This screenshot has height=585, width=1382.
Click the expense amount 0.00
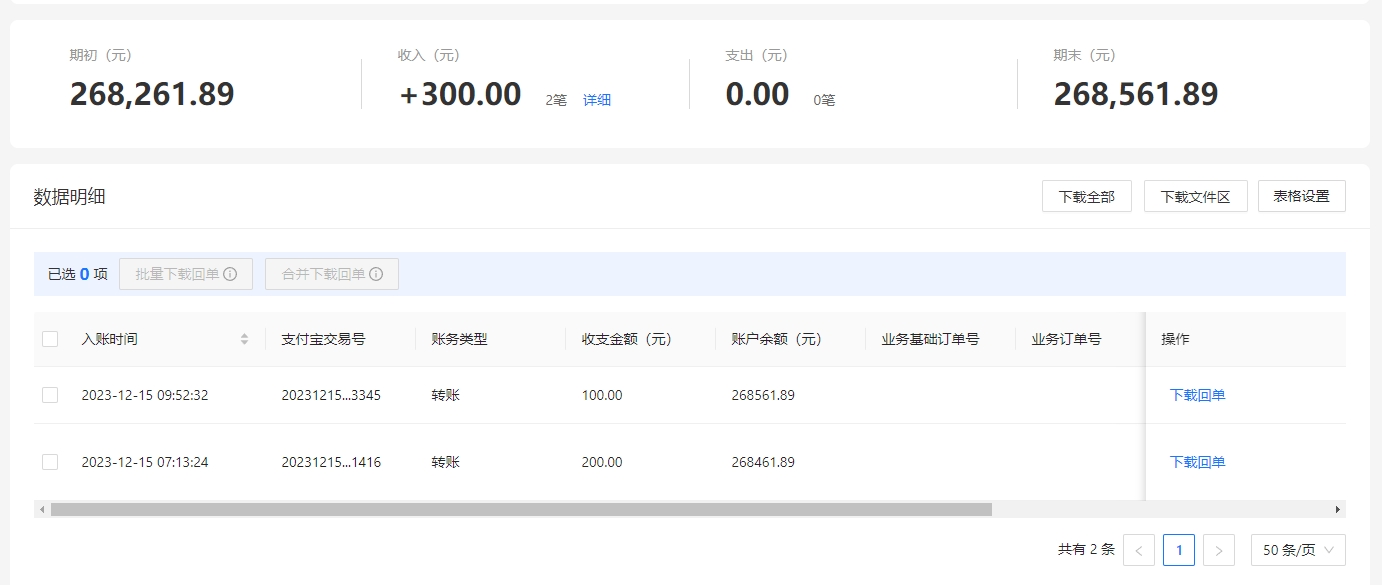[x=757, y=94]
